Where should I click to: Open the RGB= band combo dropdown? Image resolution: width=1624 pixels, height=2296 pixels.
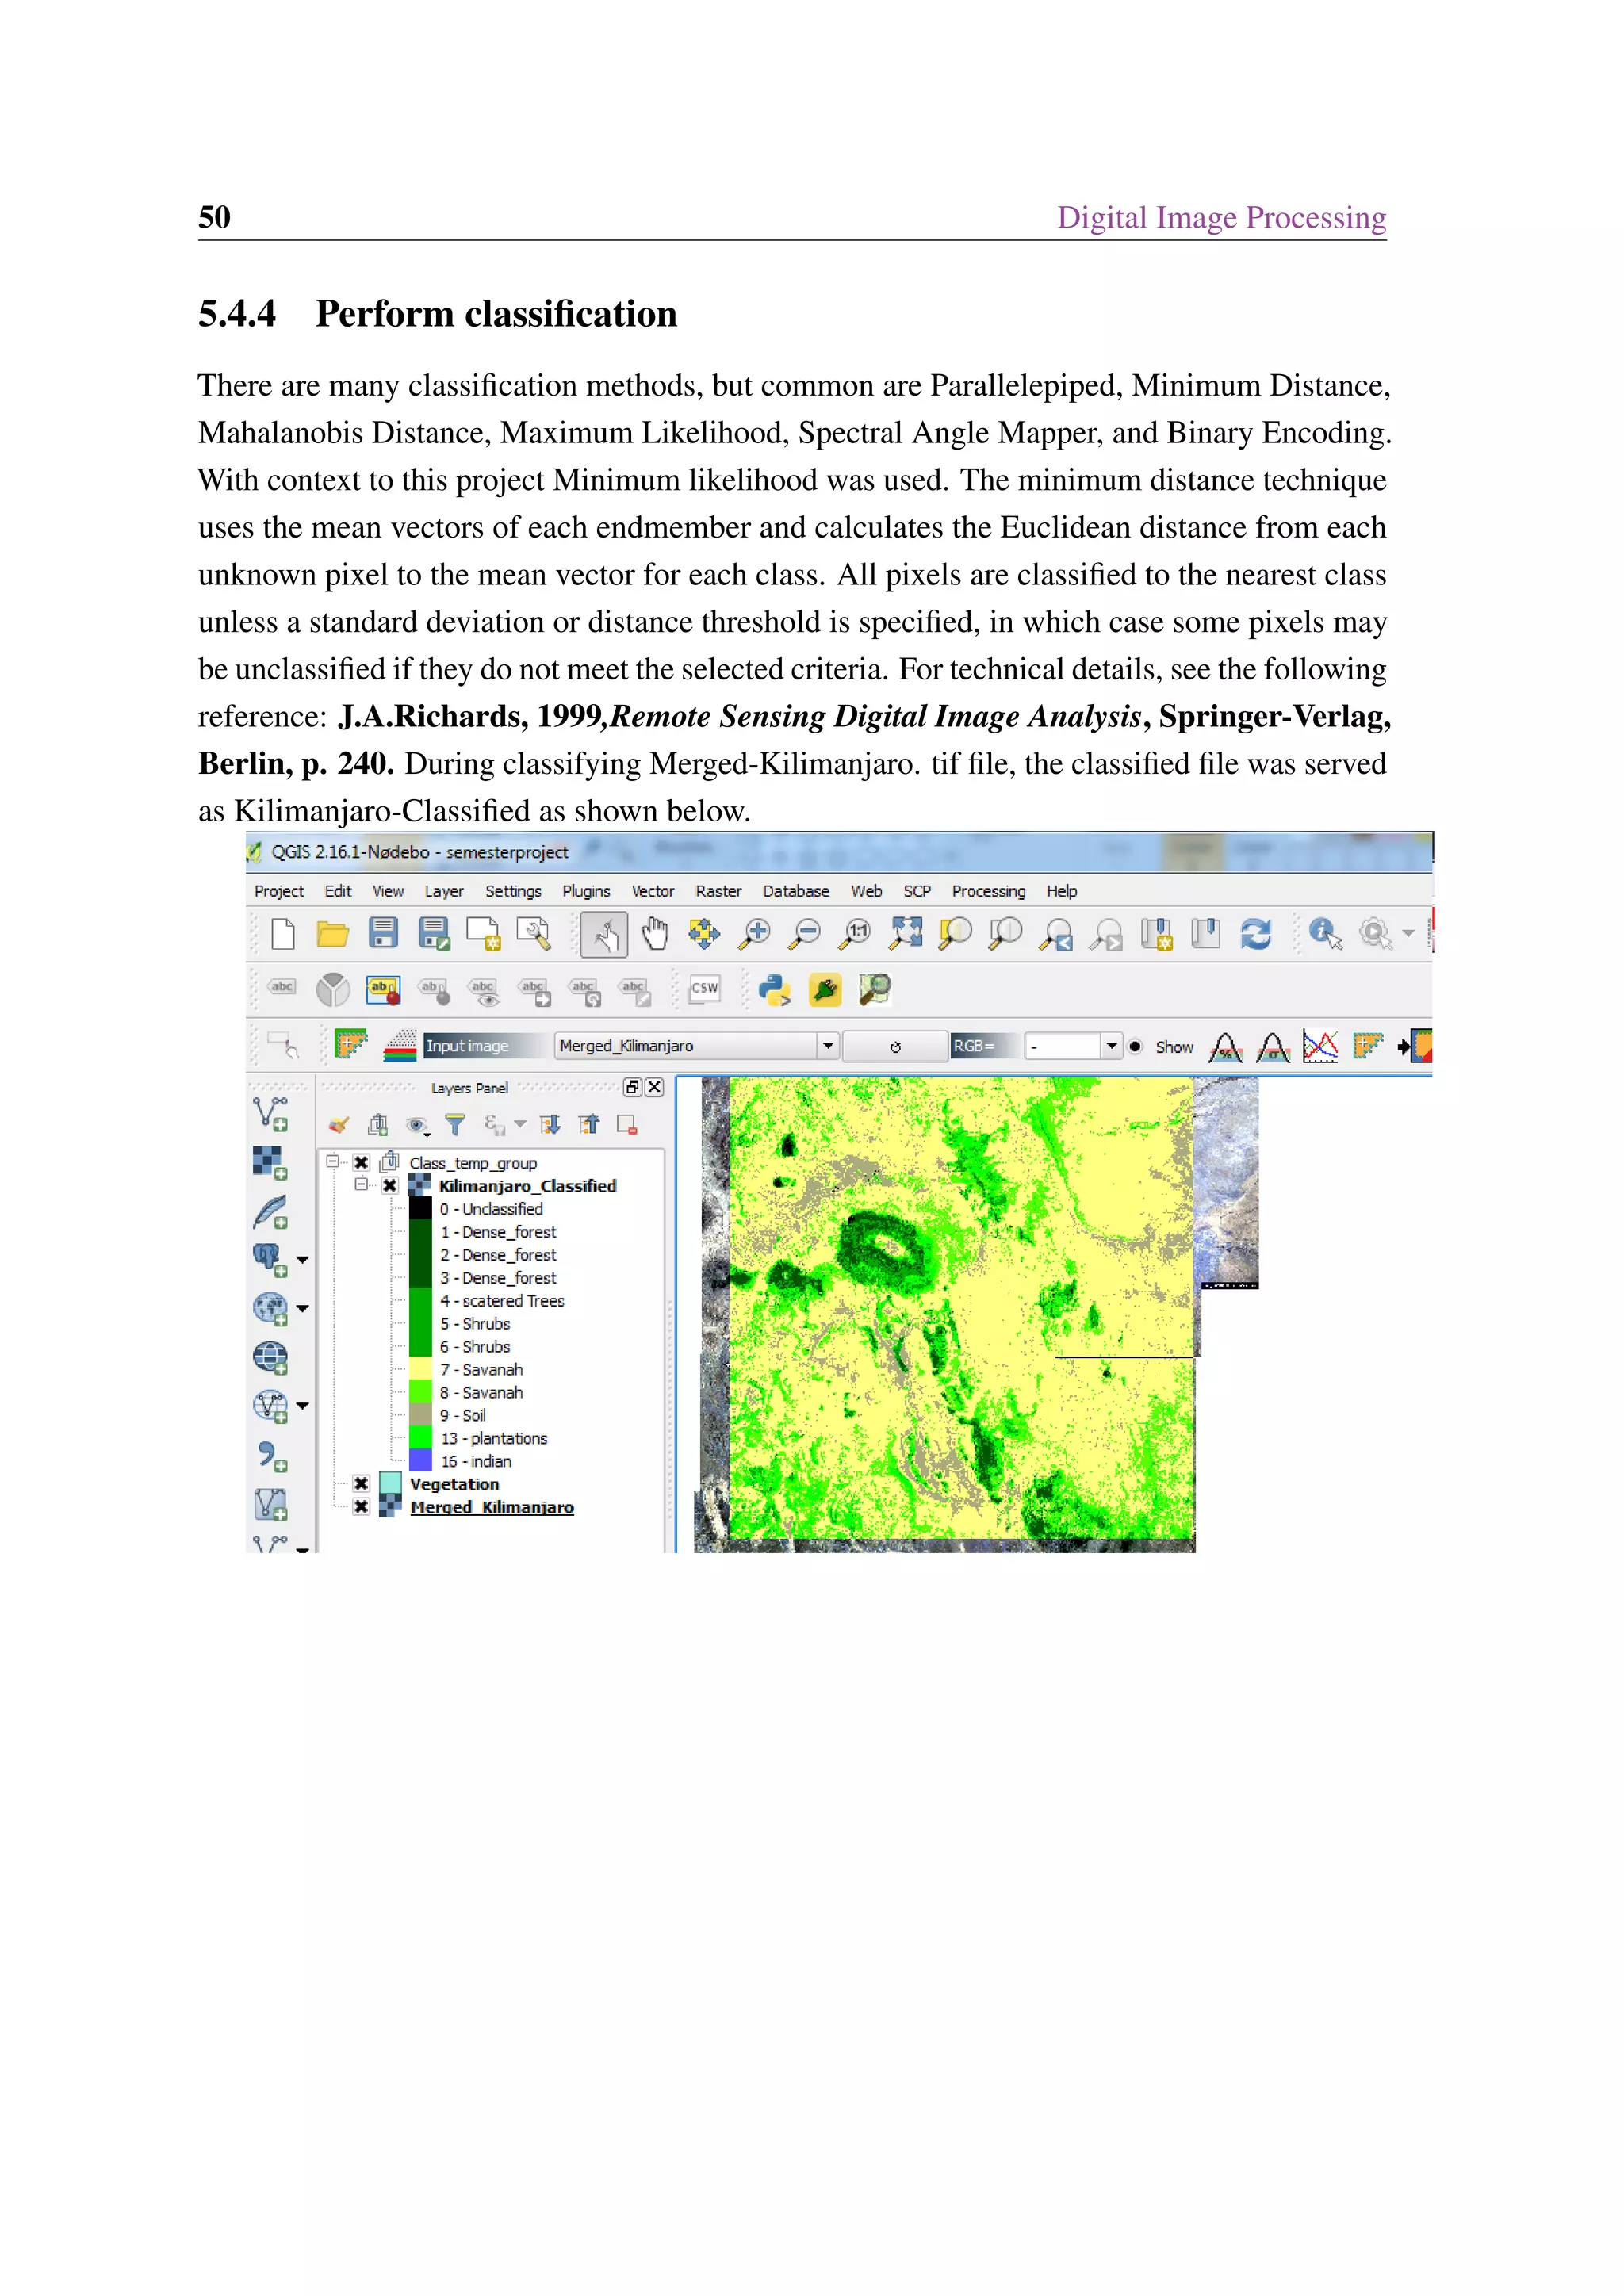tap(1110, 1046)
